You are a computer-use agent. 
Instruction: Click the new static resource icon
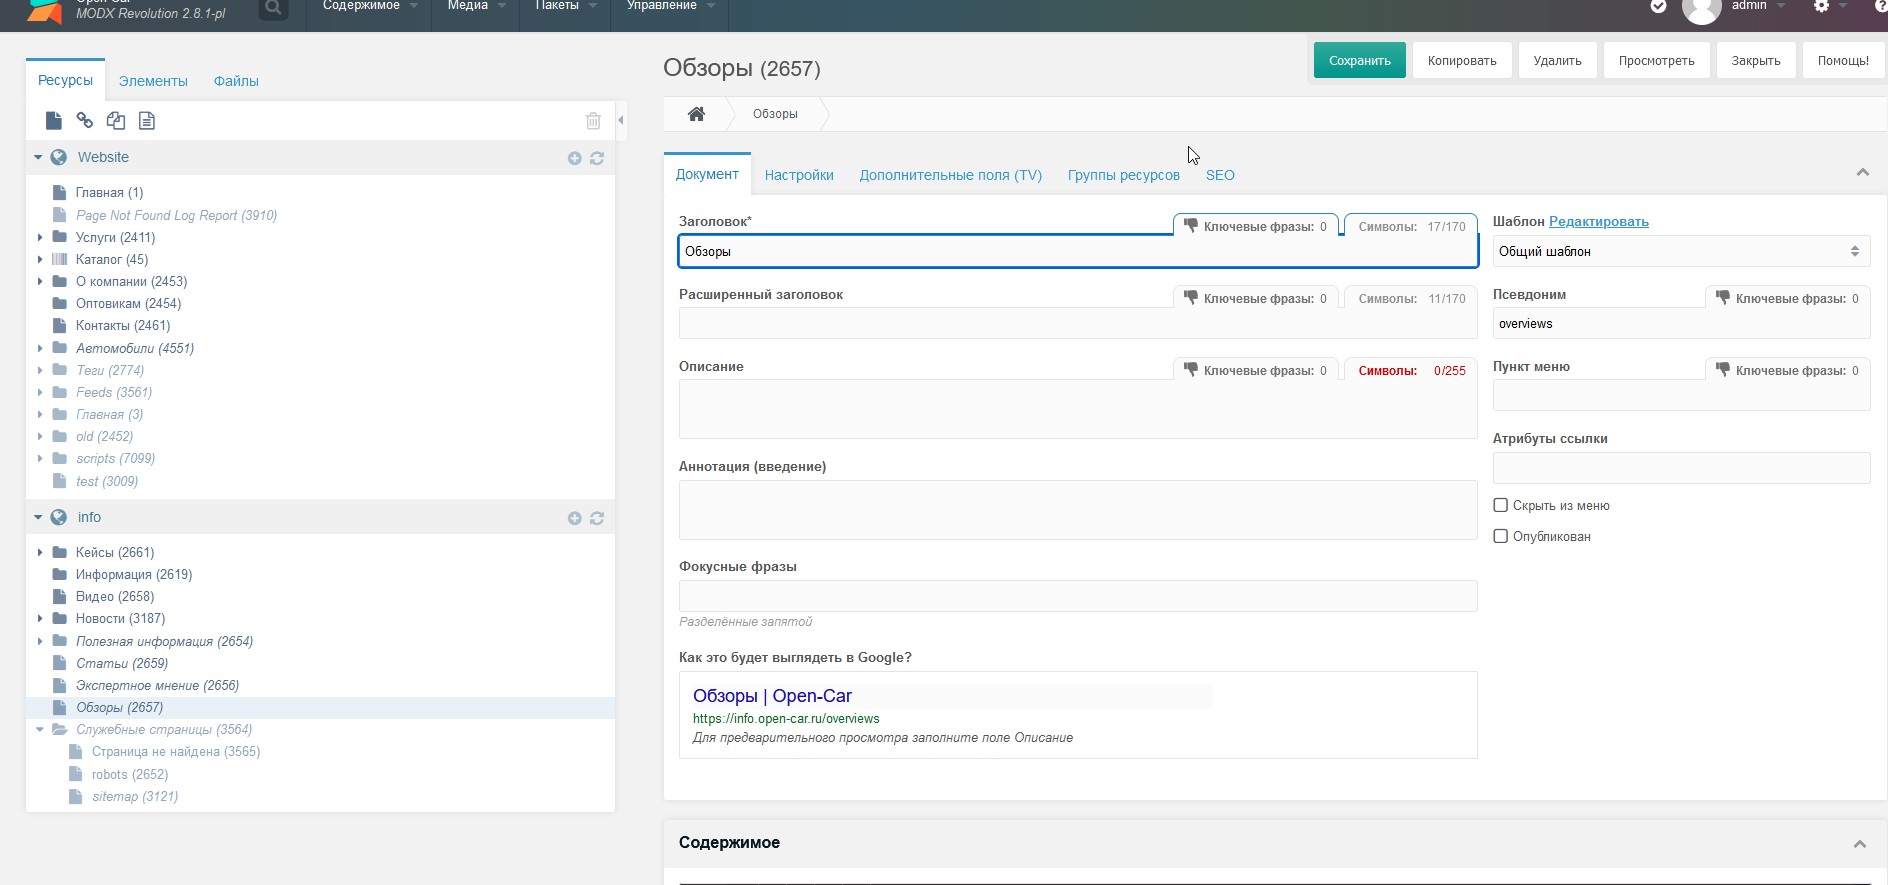[147, 121]
